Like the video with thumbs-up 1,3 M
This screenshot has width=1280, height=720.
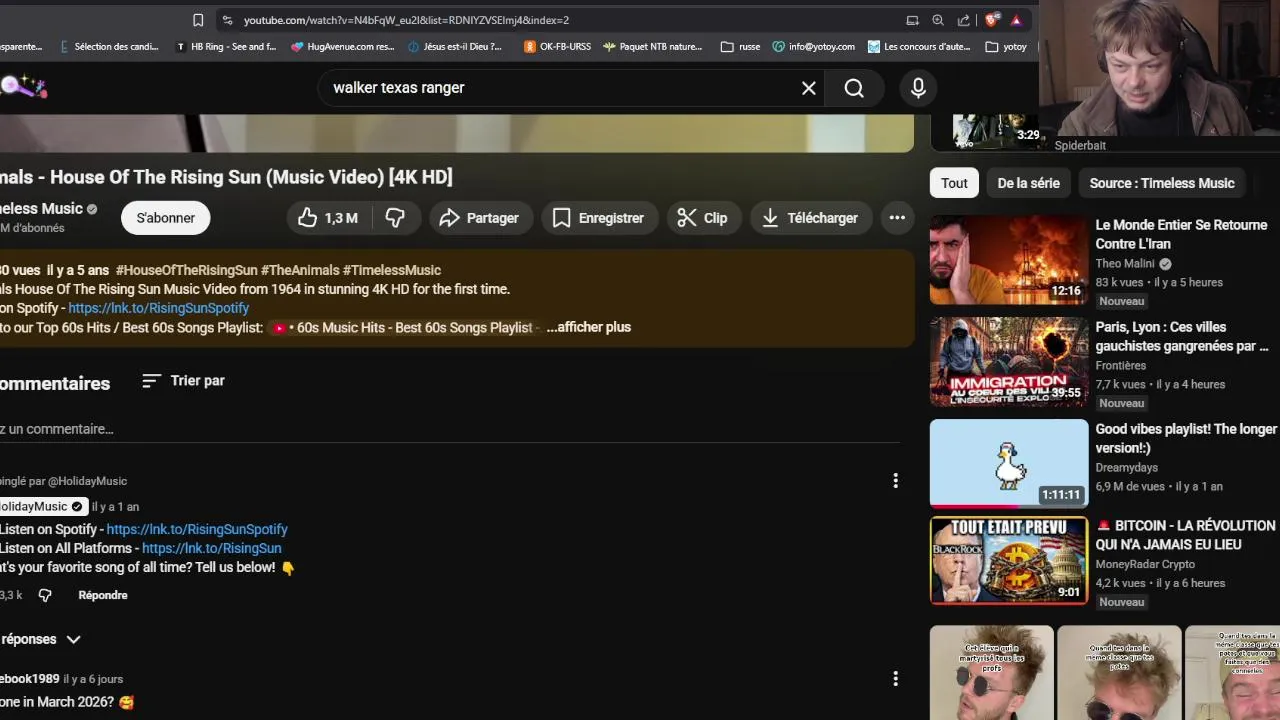click(x=327, y=218)
